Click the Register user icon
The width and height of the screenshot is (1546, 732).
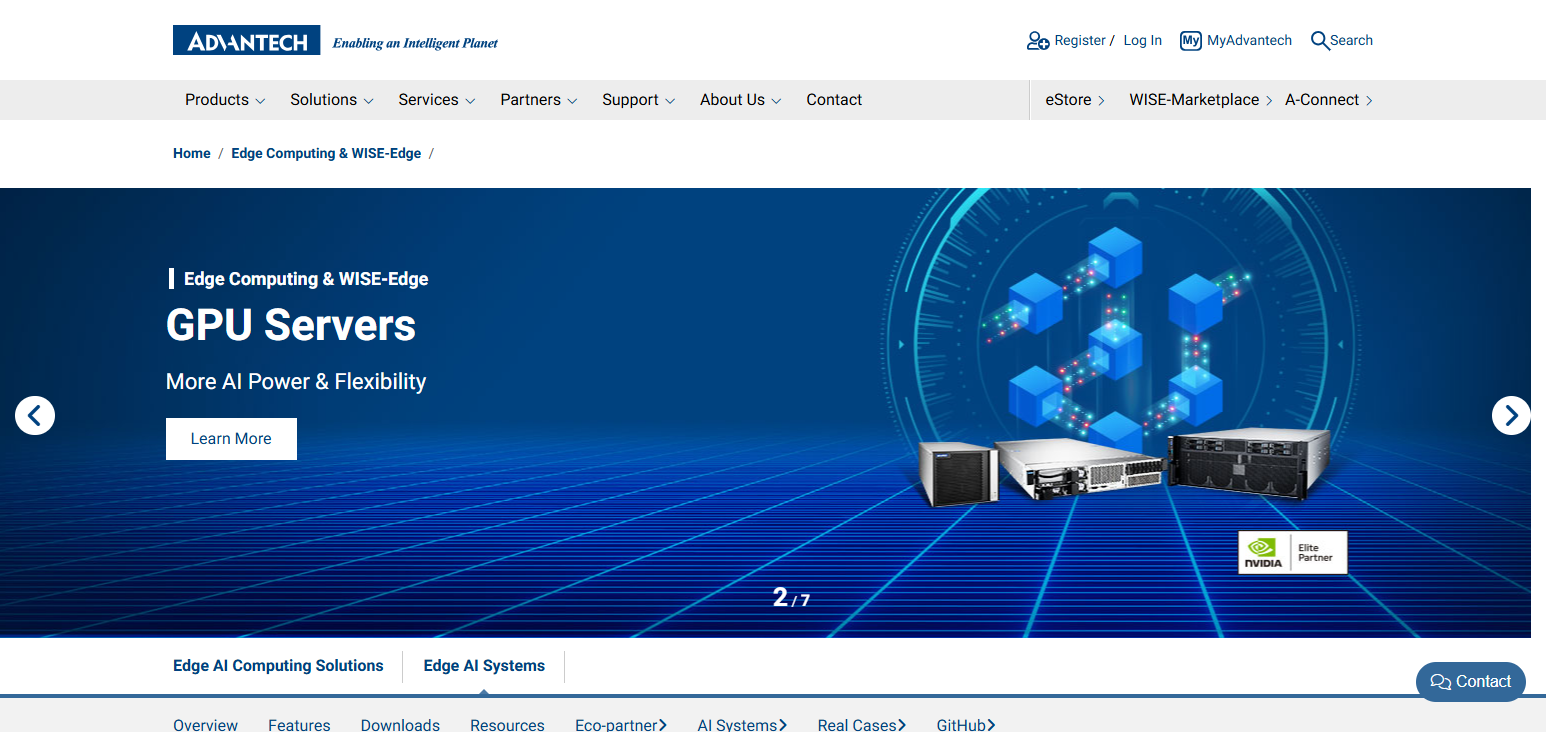pos(1038,41)
